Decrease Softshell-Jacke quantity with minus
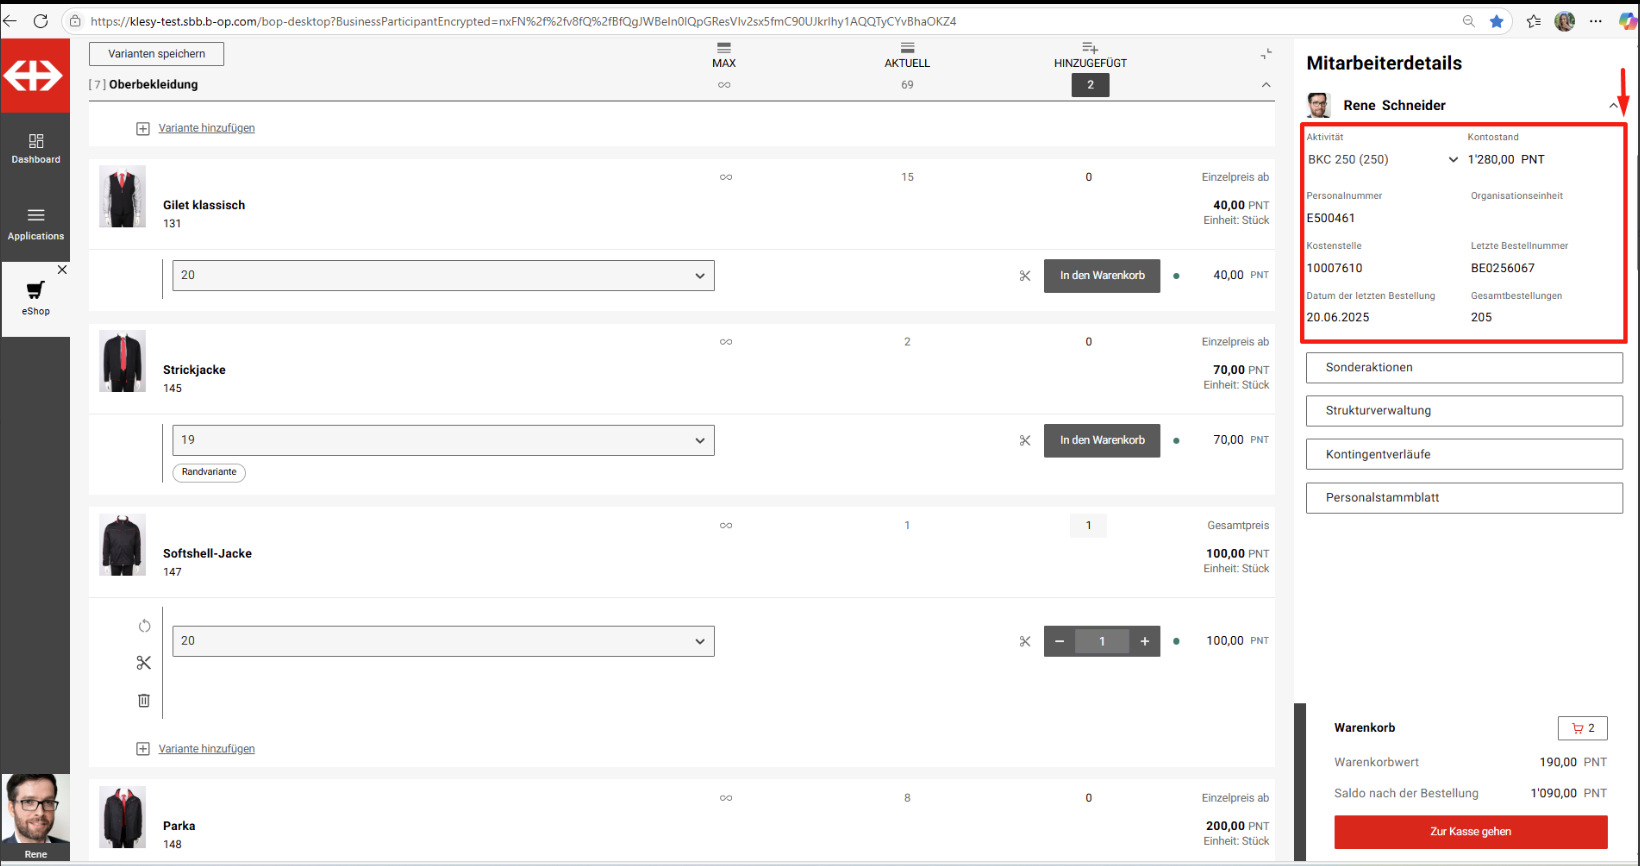The width and height of the screenshot is (1640, 866). click(x=1059, y=641)
